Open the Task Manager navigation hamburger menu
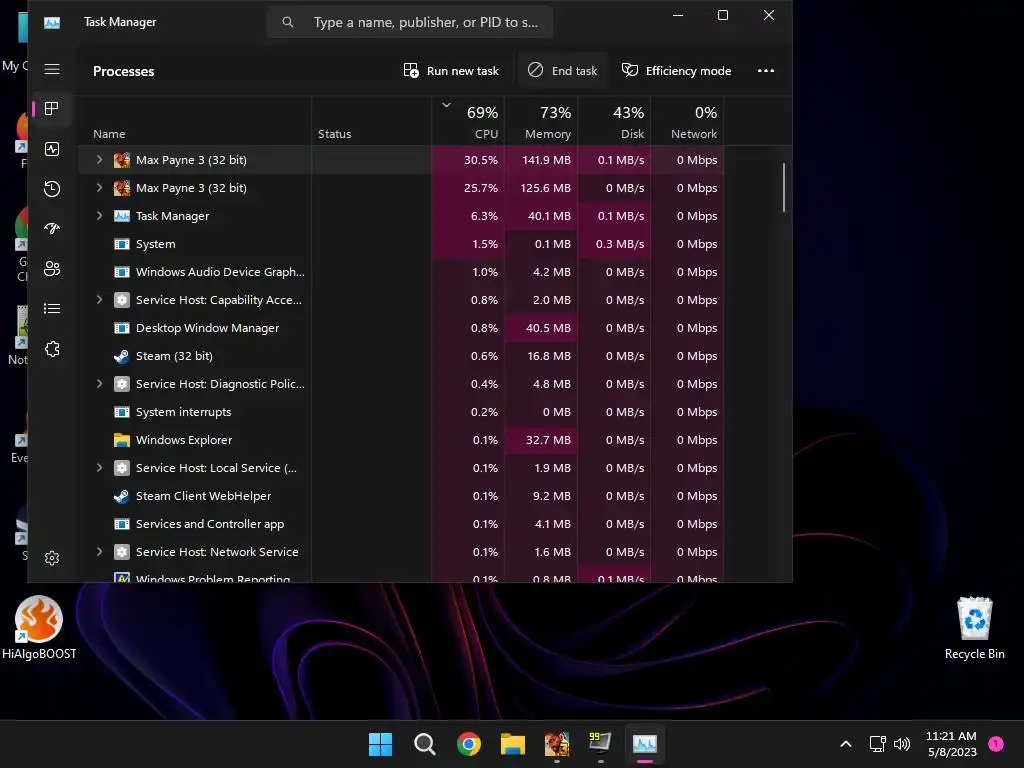Viewport: 1024px width, 768px height. [x=52, y=69]
